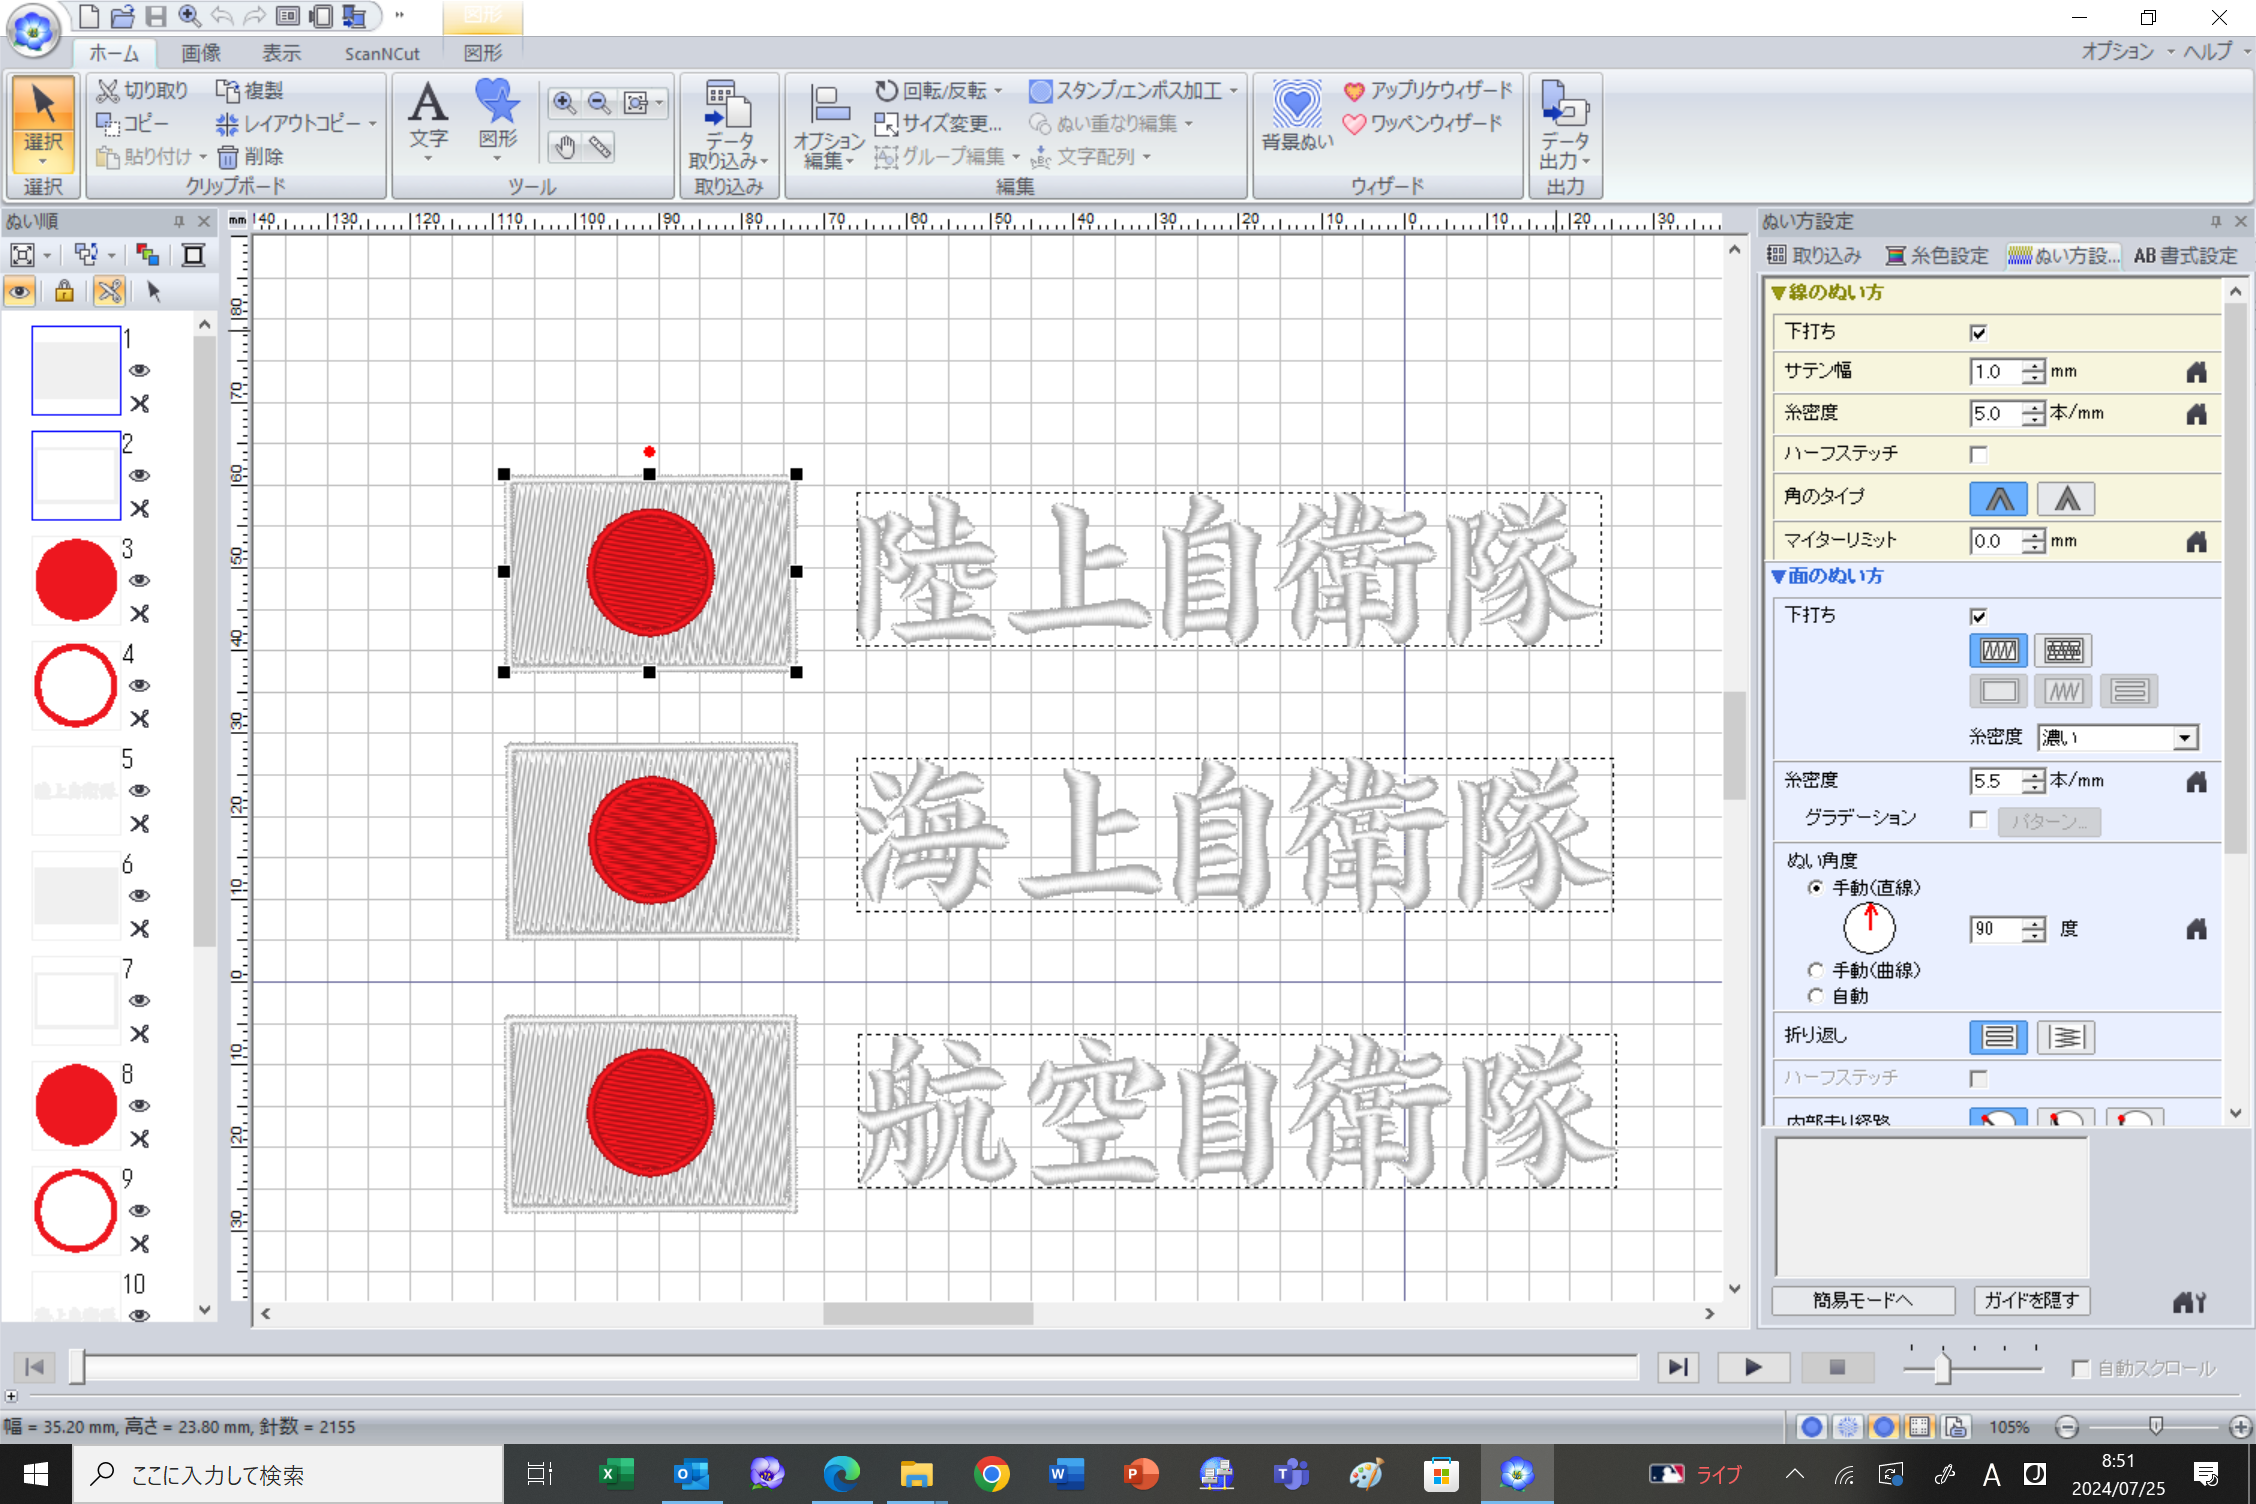Viewport: 2256px width, 1504px height.
Task: Collapse 線のぬい方 section
Action: pyautogui.click(x=1778, y=293)
